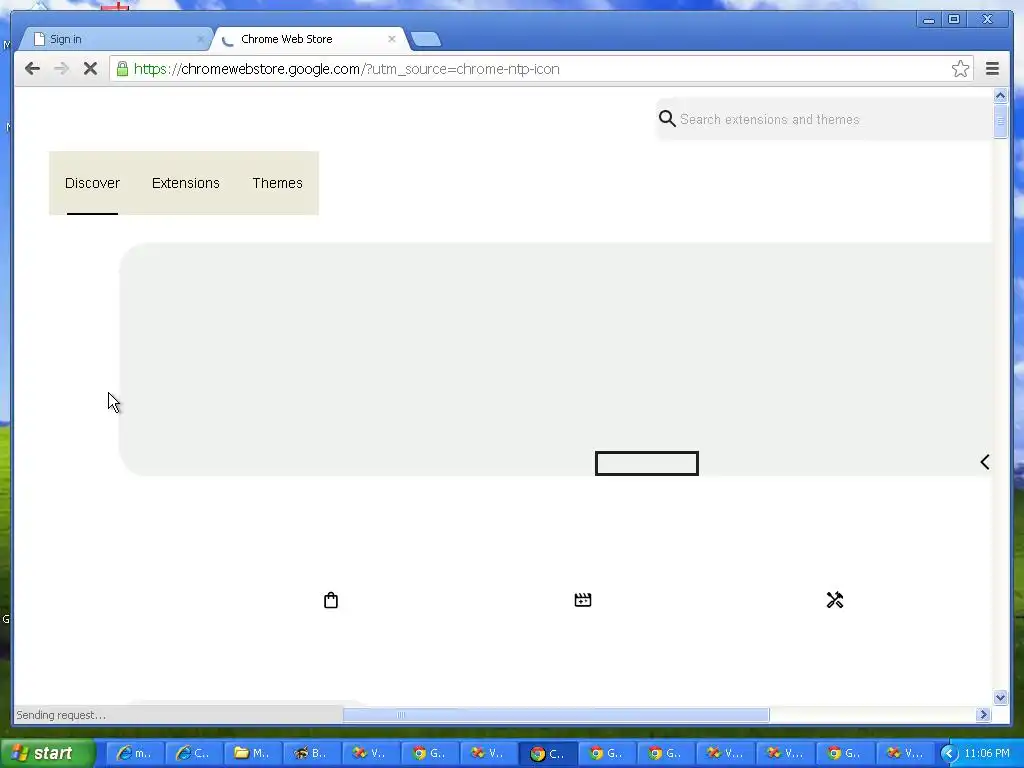
Task: Open the Themes section
Action: 278,183
